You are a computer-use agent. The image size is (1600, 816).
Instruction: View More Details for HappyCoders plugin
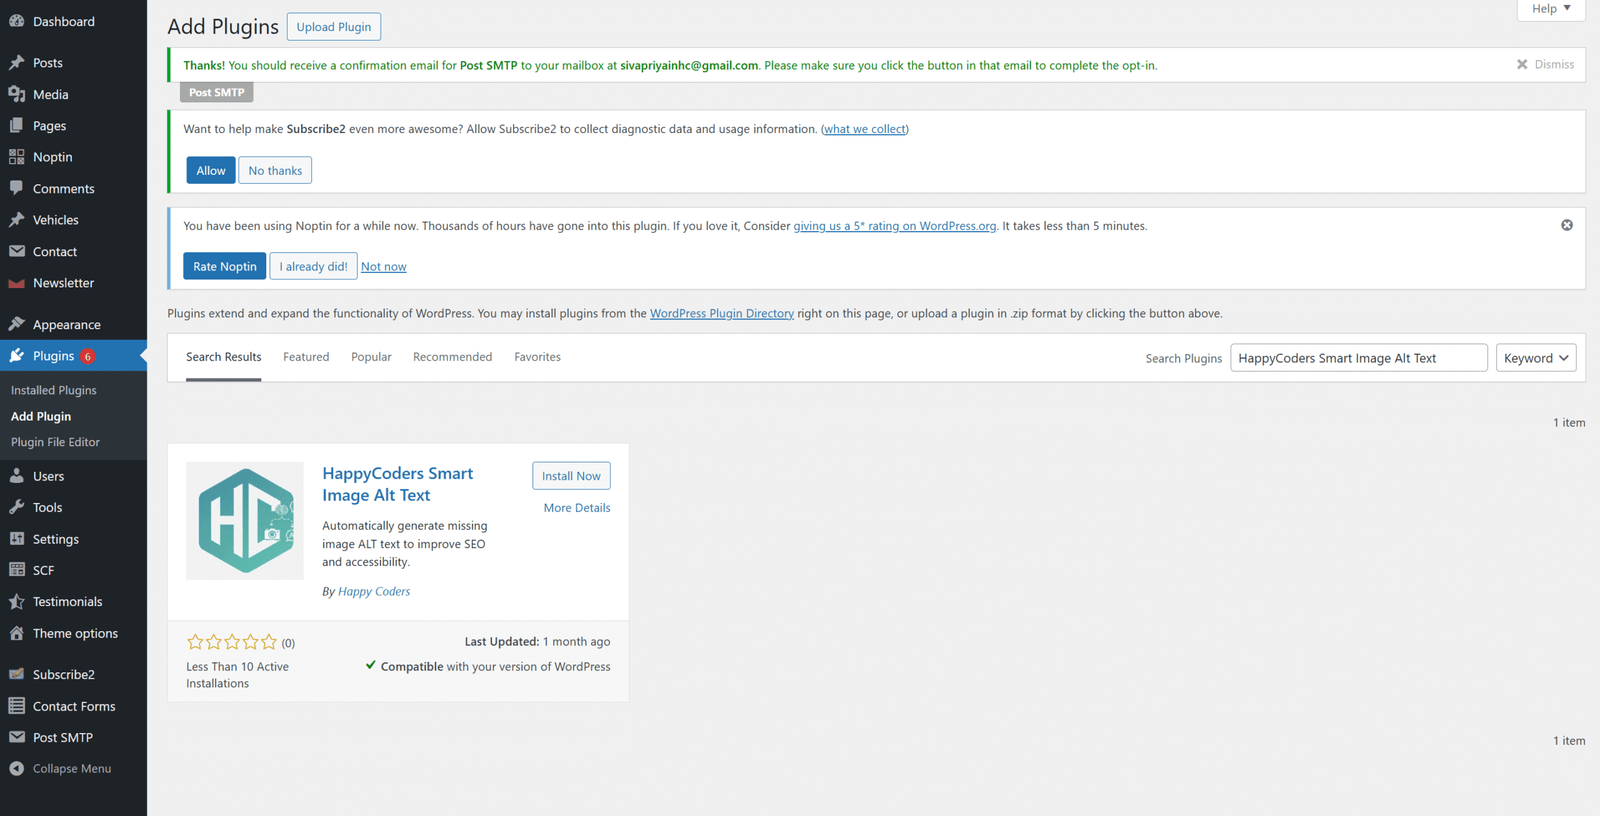point(577,508)
